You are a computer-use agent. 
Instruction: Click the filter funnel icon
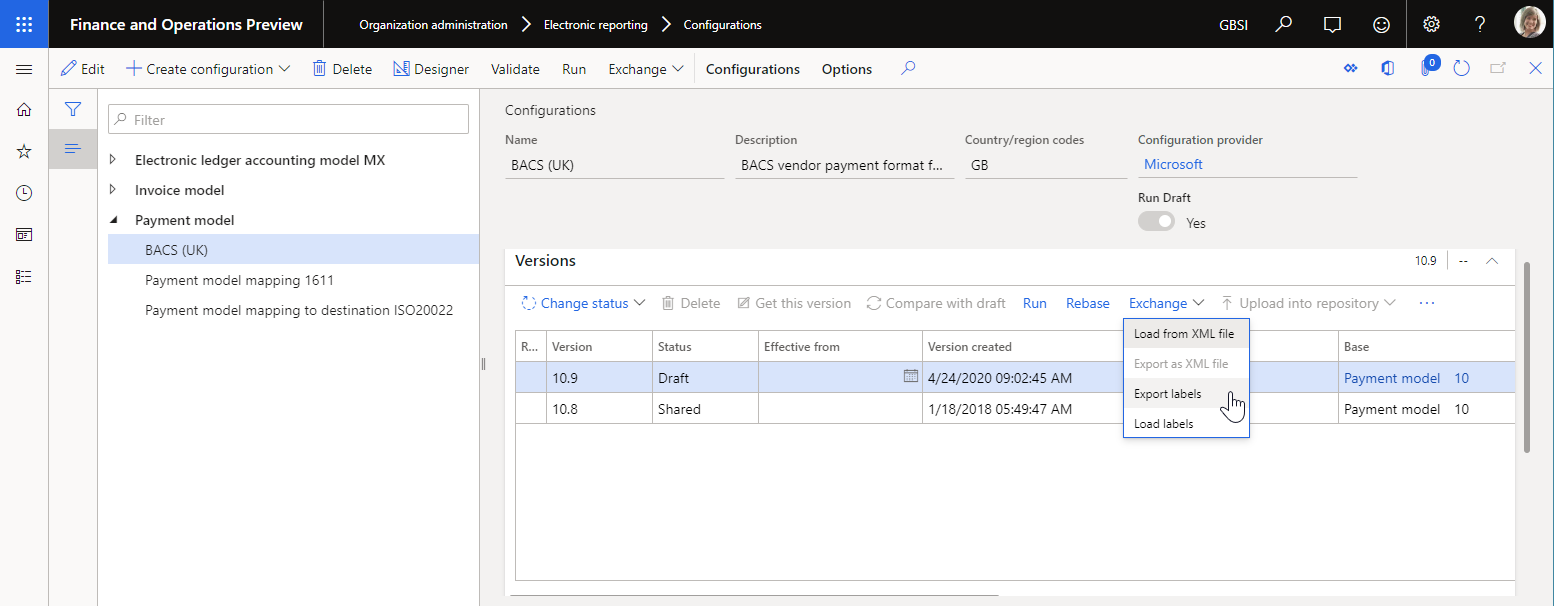[x=73, y=109]
